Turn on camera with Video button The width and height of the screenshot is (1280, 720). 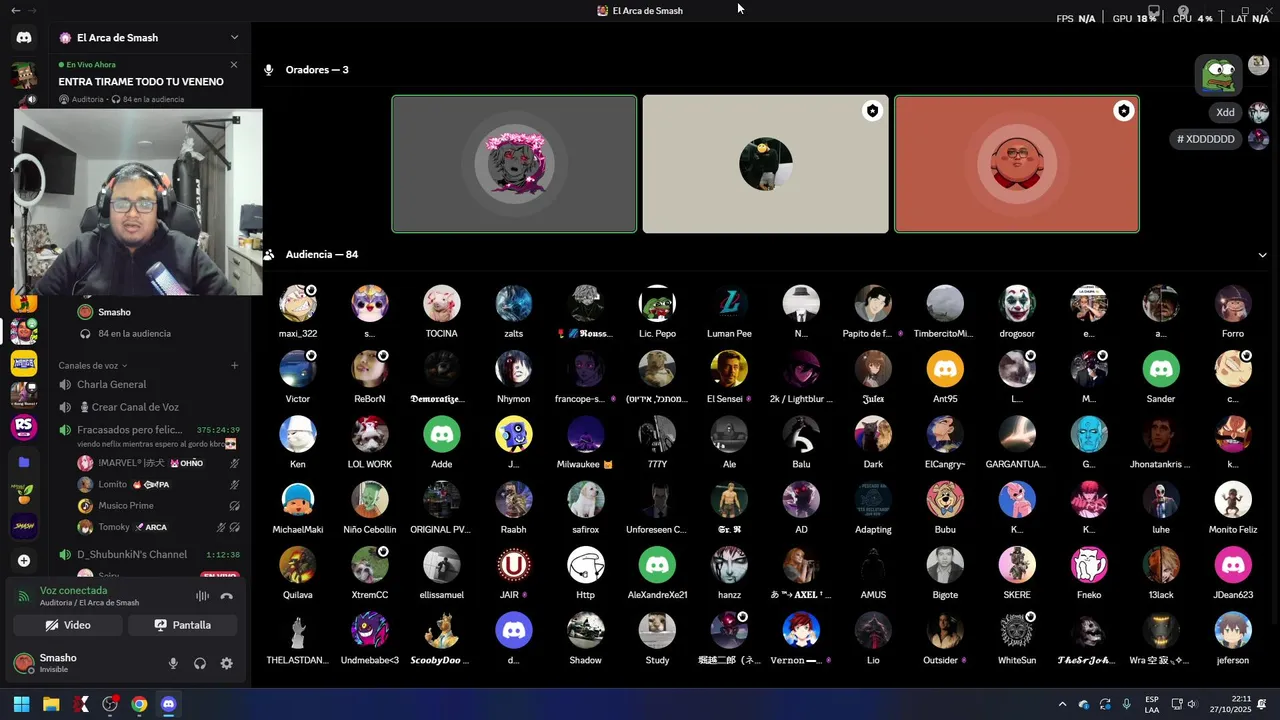tap(68, 625)
